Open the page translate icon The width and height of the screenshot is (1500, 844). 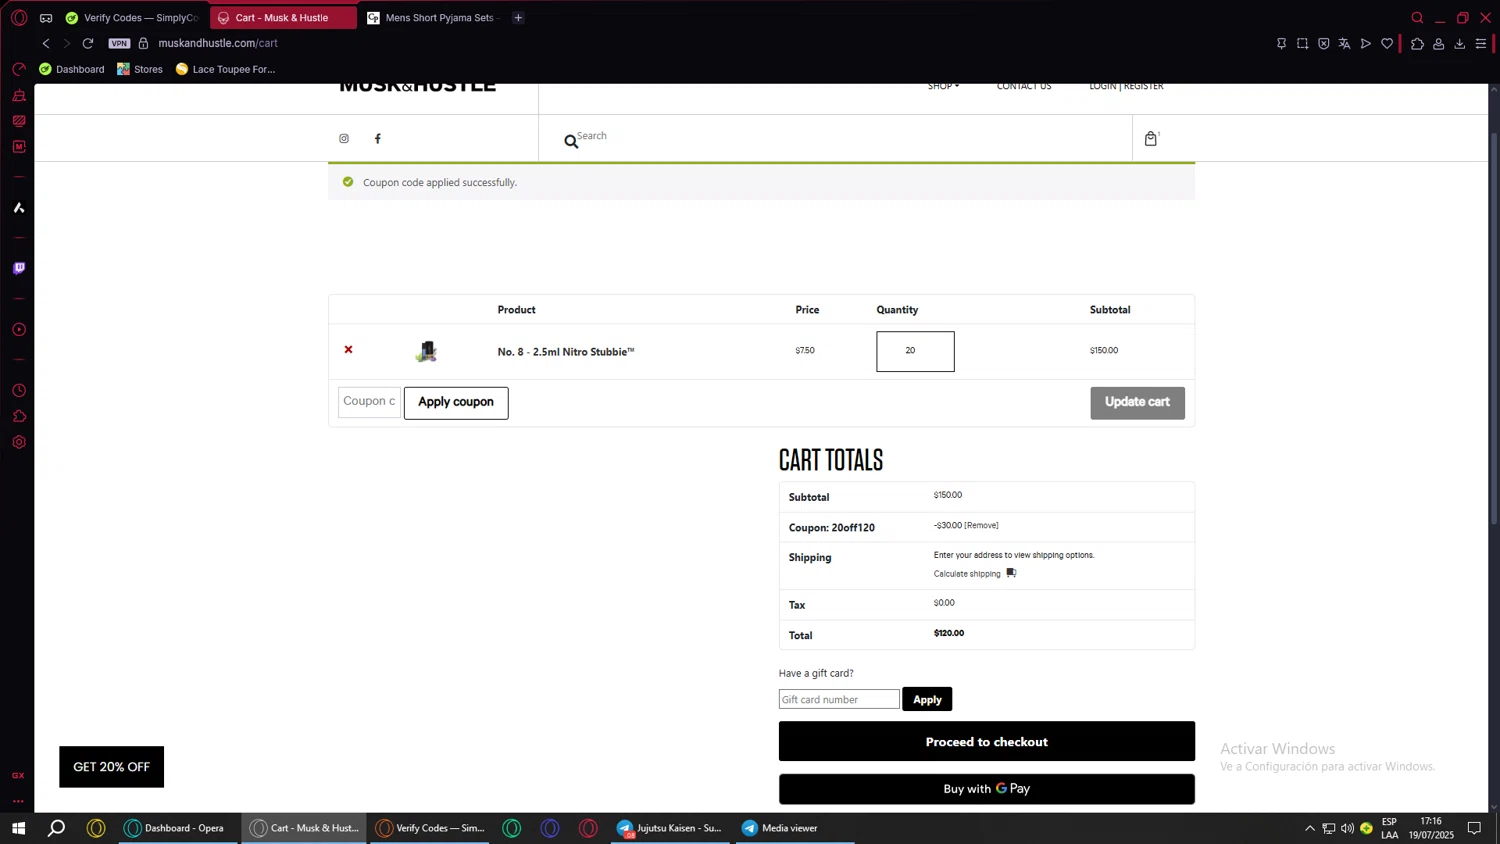click(1344, 44)
